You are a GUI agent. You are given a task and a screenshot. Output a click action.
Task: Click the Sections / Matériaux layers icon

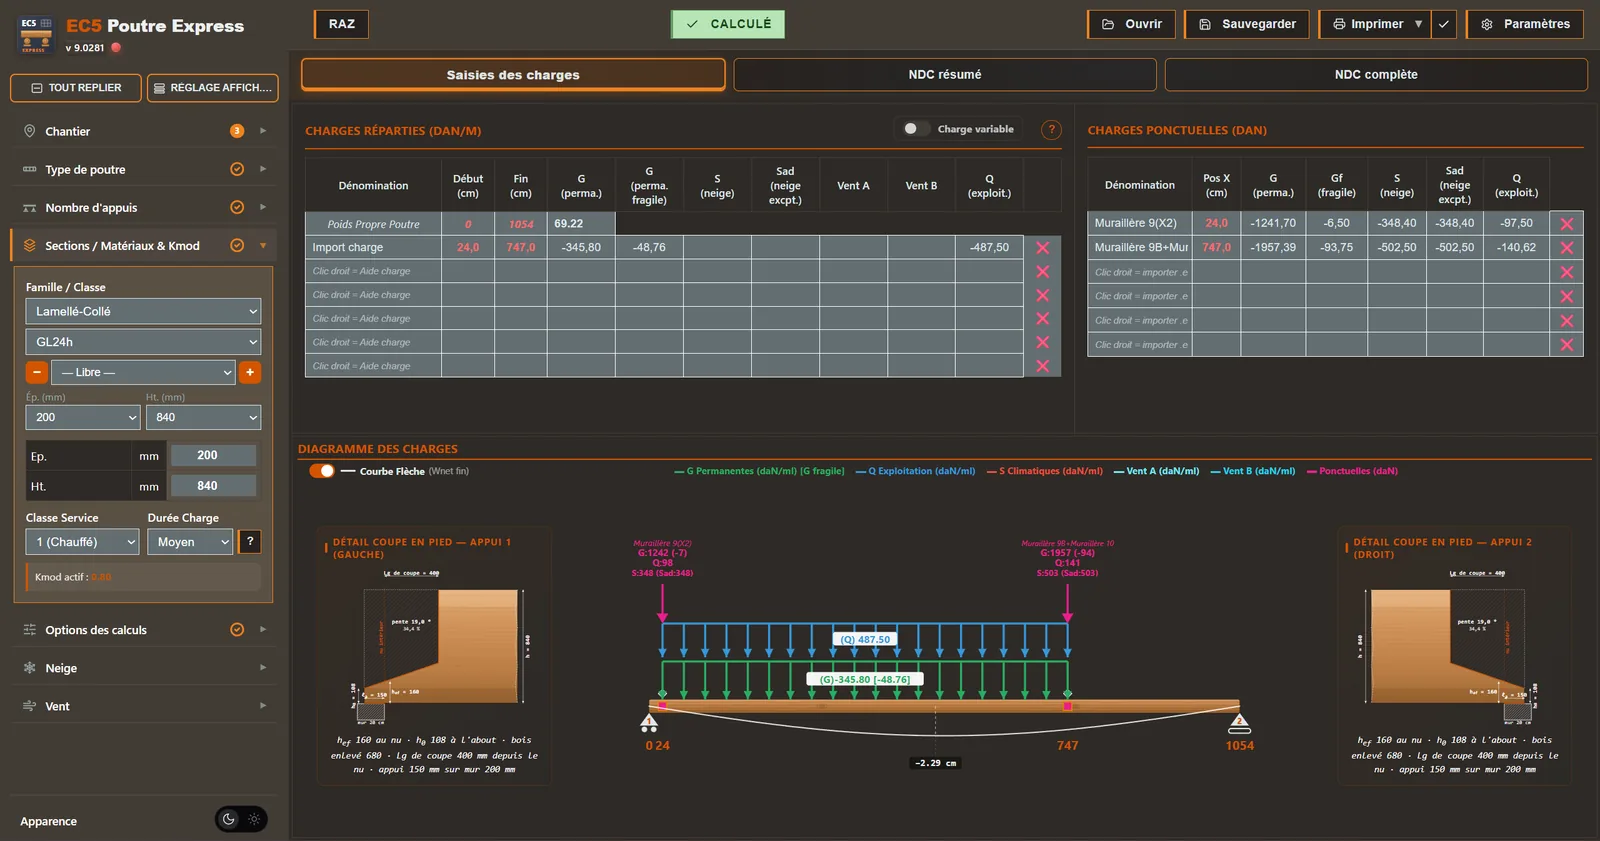tap(29, 245)
